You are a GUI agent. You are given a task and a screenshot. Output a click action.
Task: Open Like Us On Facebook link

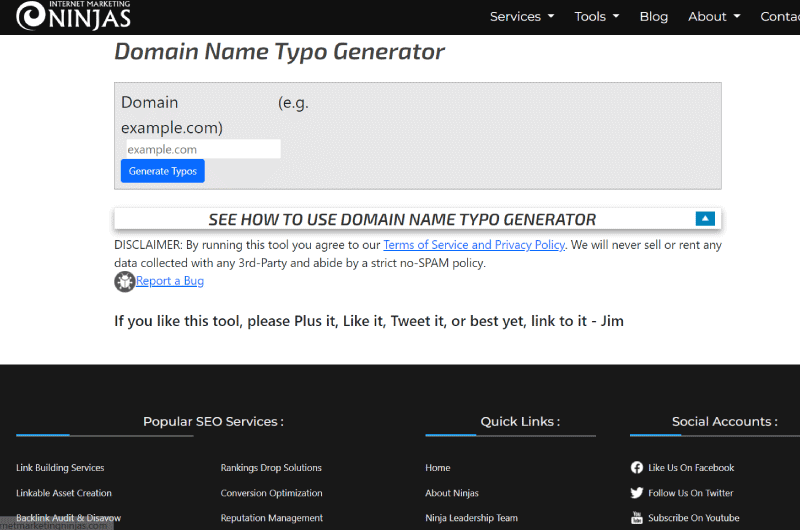(691, 468)
